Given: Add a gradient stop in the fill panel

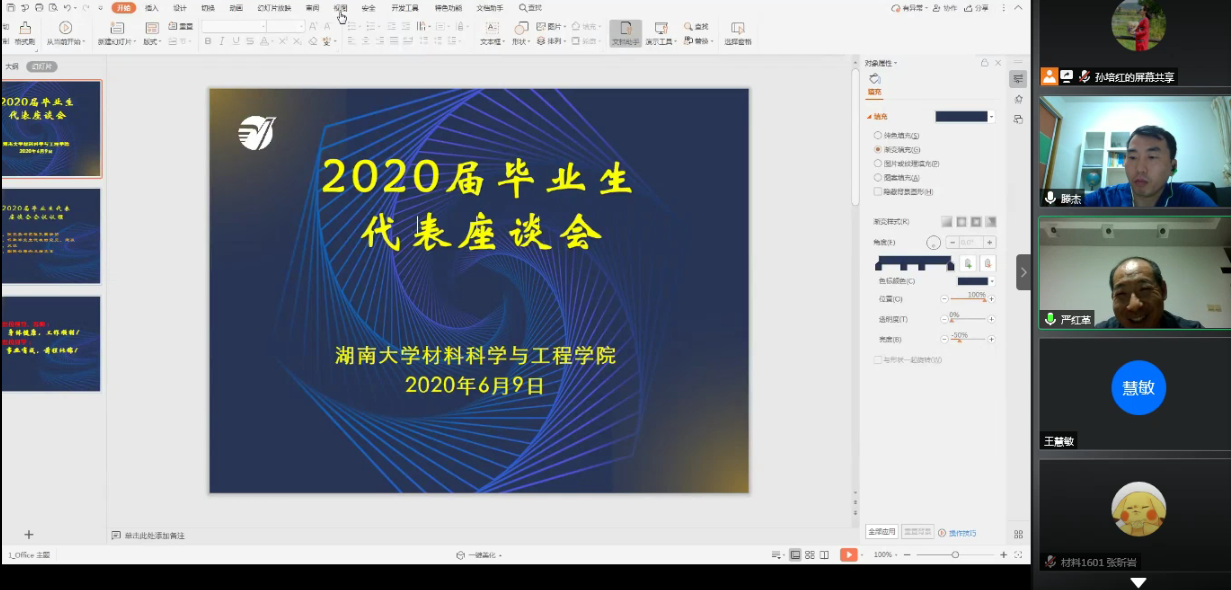Looking at the screenshot, I should pos(968,263).
